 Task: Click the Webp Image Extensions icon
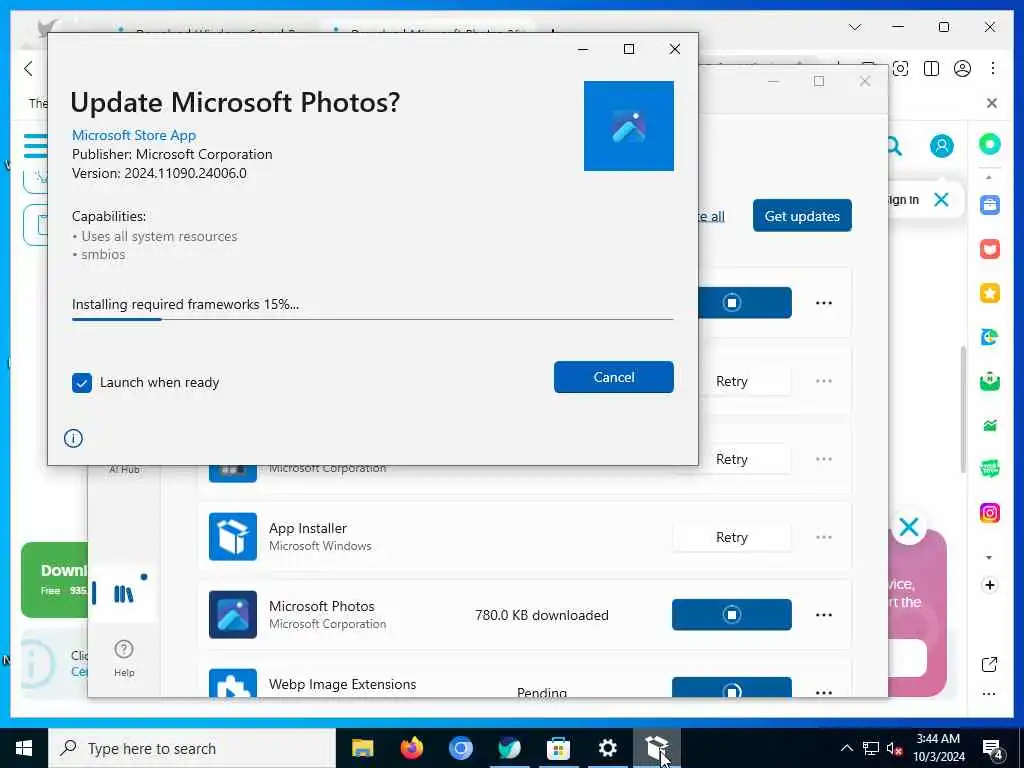[233, 683]
